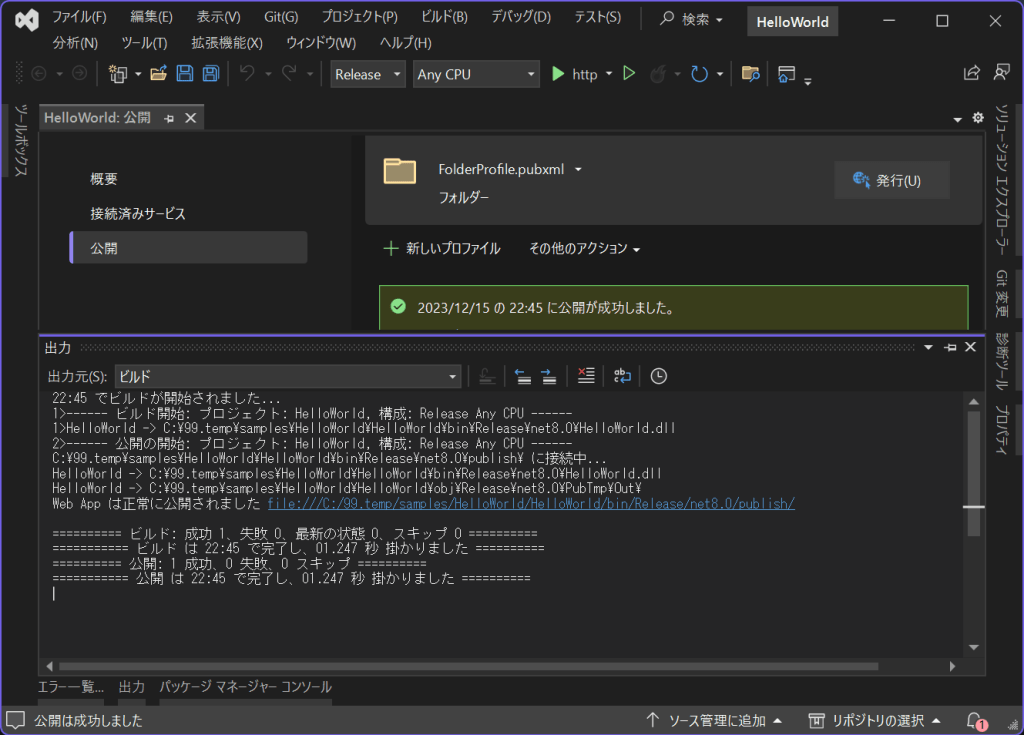Click the output panel horizontal scrollbar
1024x735 pixels.
pos(468,665)
